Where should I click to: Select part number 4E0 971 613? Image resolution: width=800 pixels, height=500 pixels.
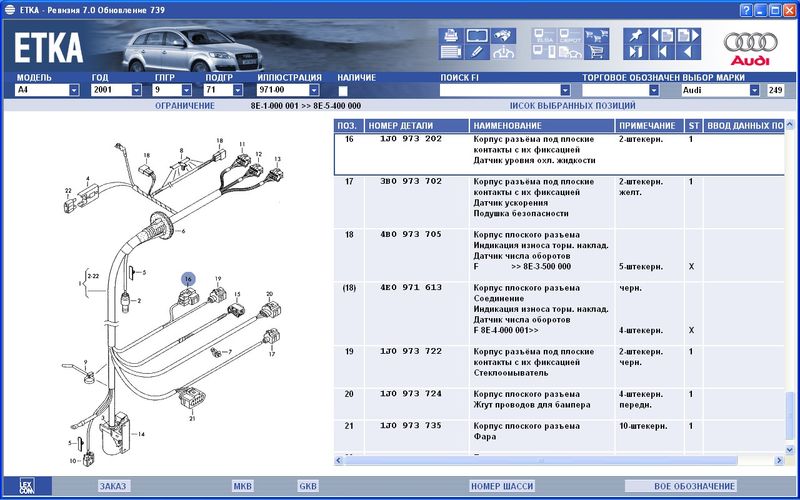411,287
